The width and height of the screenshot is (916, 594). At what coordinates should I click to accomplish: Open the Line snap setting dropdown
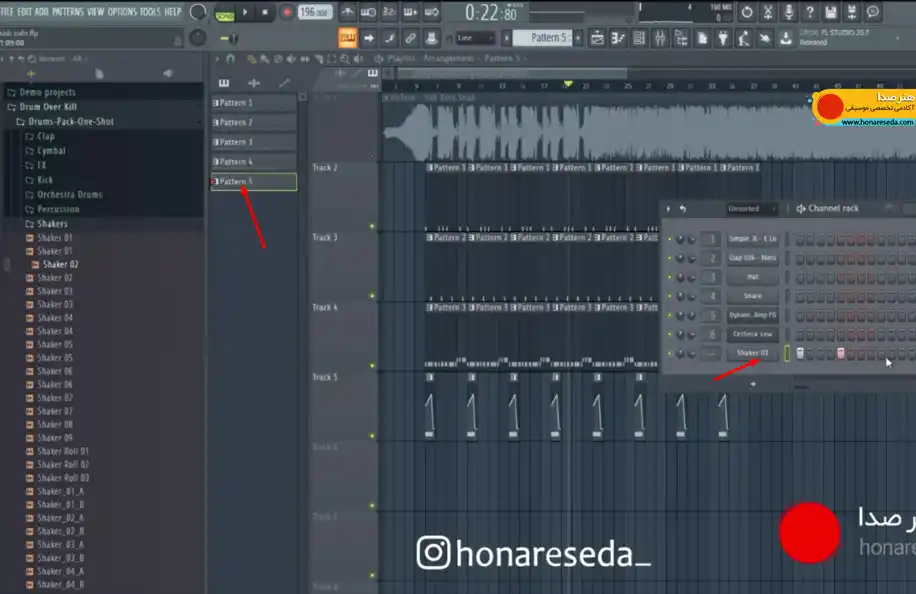click(475, 39)
